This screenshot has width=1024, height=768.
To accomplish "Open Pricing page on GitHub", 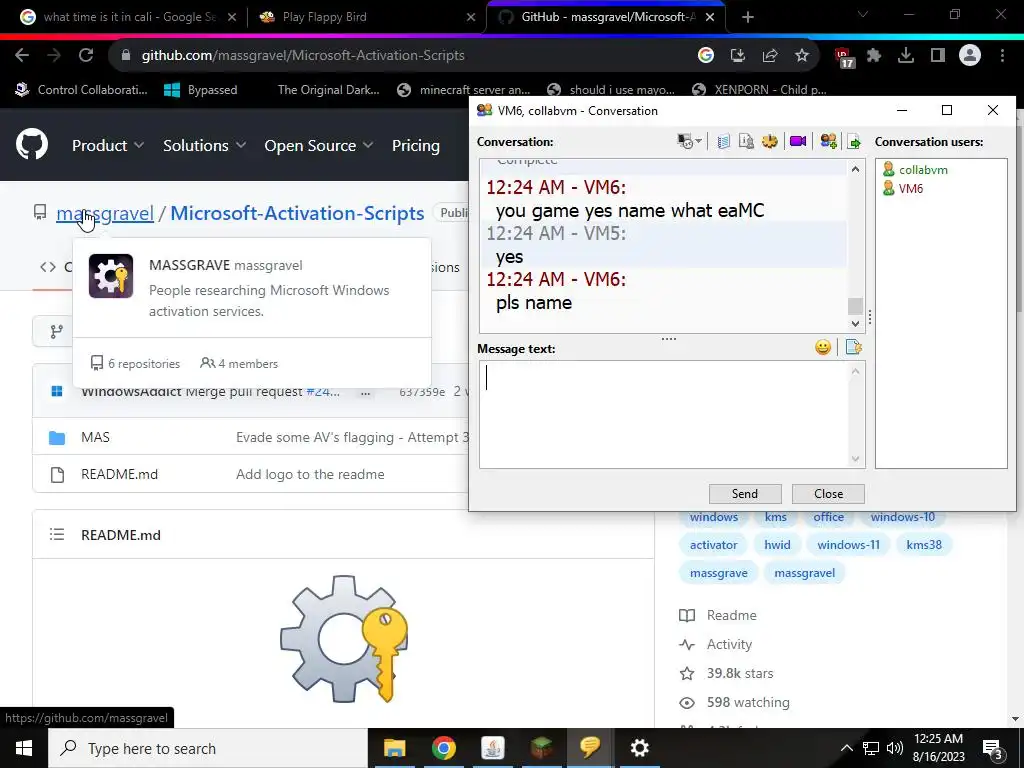I will (416, 146).
